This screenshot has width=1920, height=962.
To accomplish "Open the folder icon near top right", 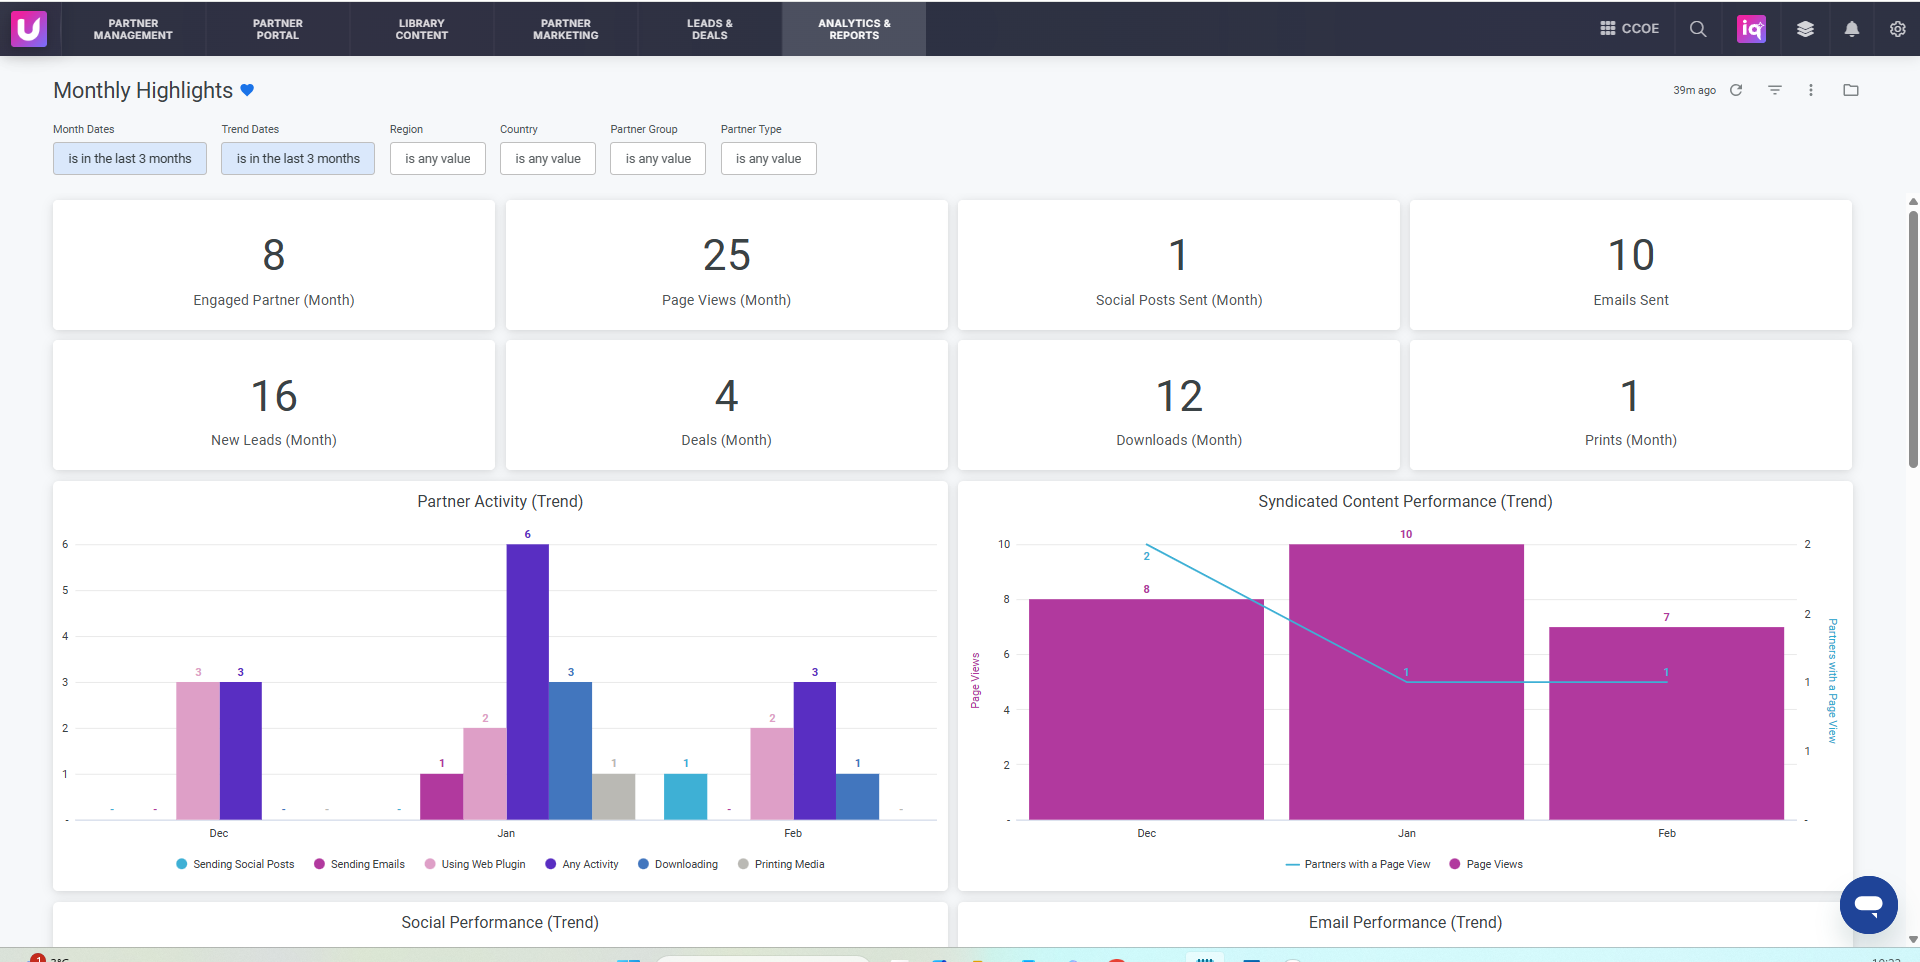I will click(x=1851, y=90).
